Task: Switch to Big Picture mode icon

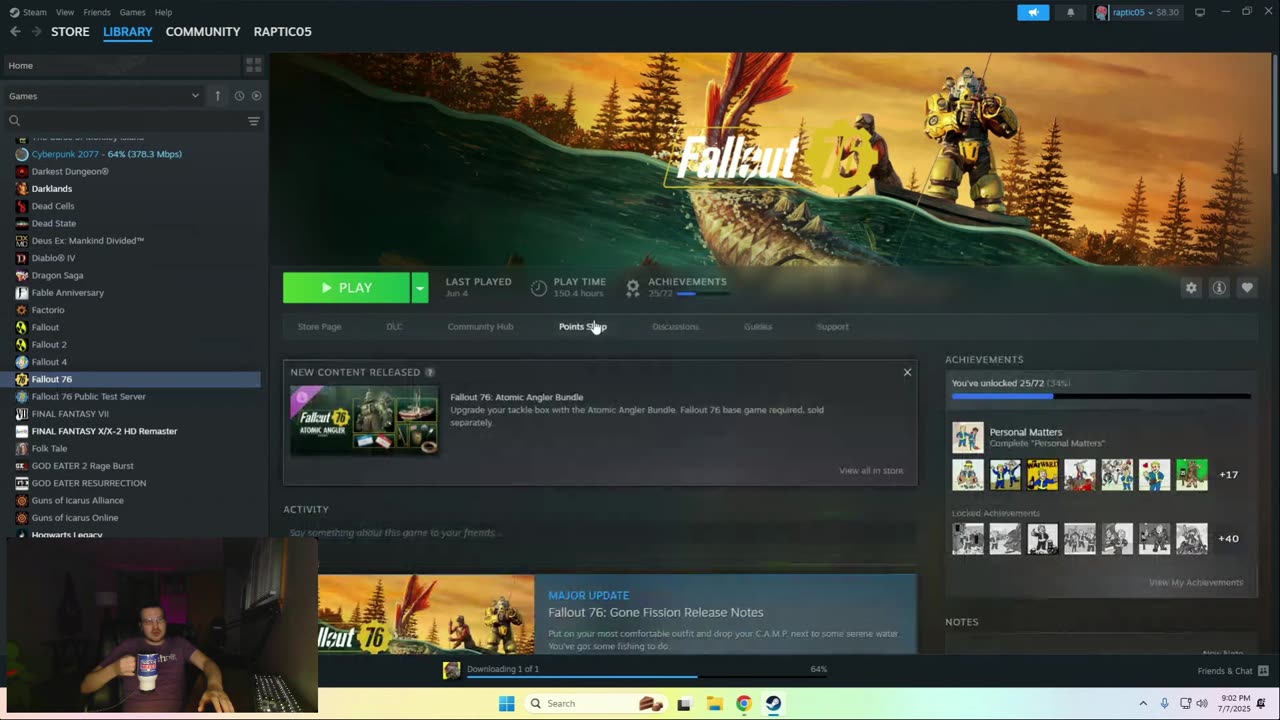Action: (1200, 12)
